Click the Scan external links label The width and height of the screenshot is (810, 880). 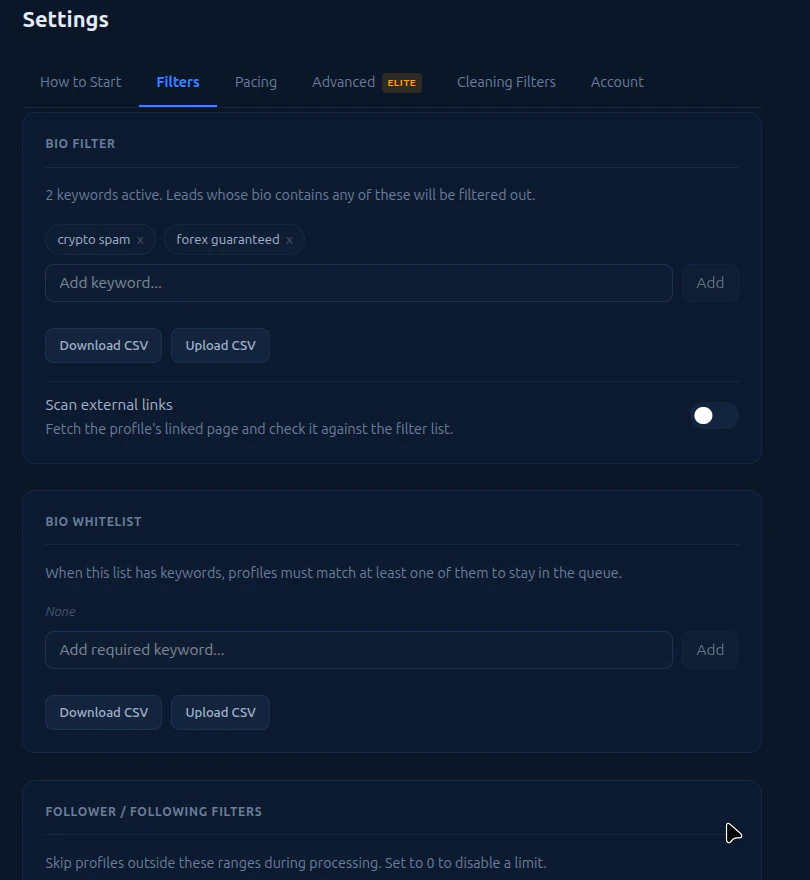tap(109, 405)
